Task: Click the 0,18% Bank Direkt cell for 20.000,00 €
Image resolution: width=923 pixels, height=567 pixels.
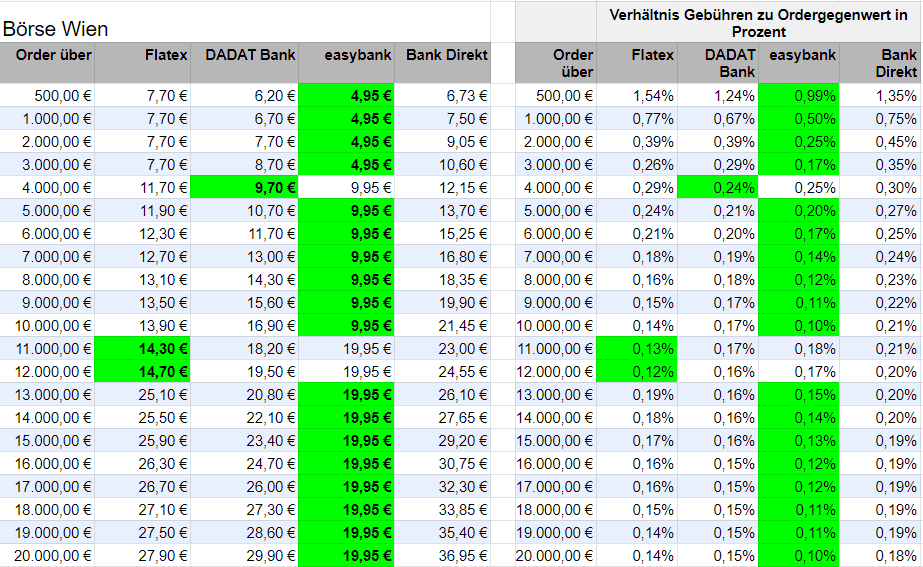Action: click(881, 555)
